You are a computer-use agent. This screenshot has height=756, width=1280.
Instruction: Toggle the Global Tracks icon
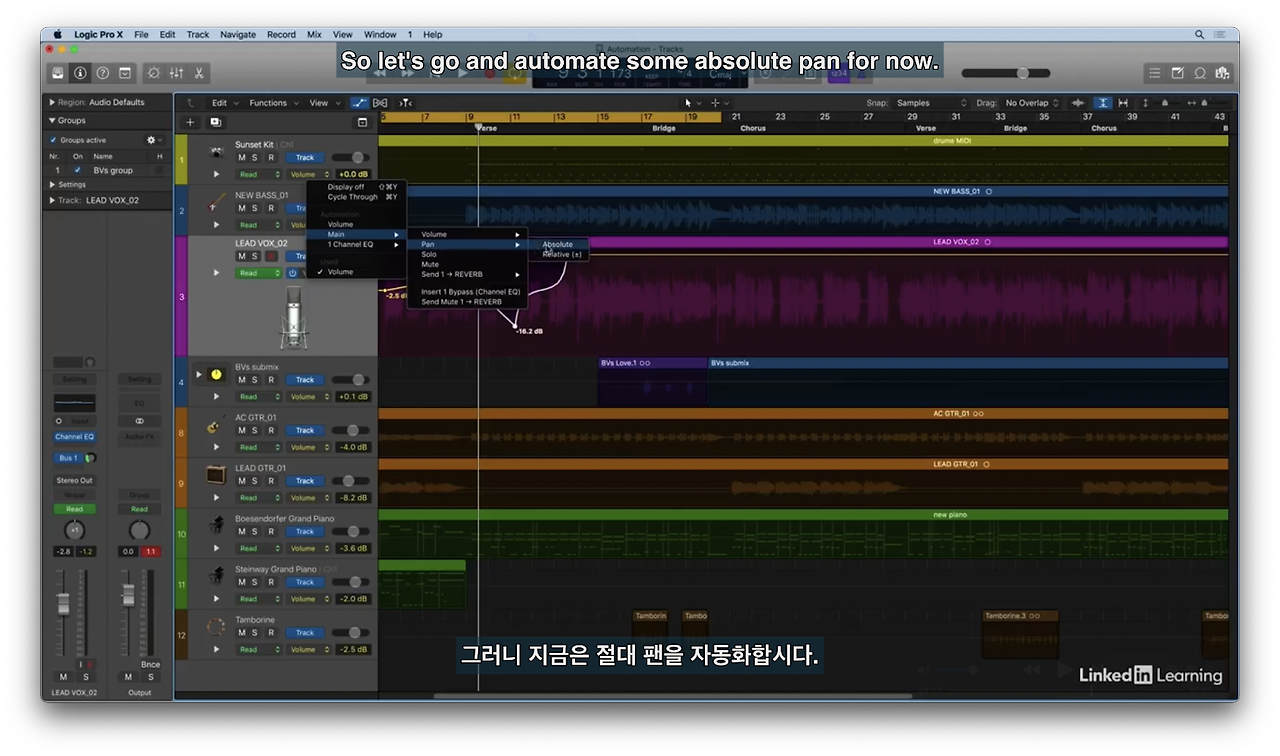click(x=362, y=122)
